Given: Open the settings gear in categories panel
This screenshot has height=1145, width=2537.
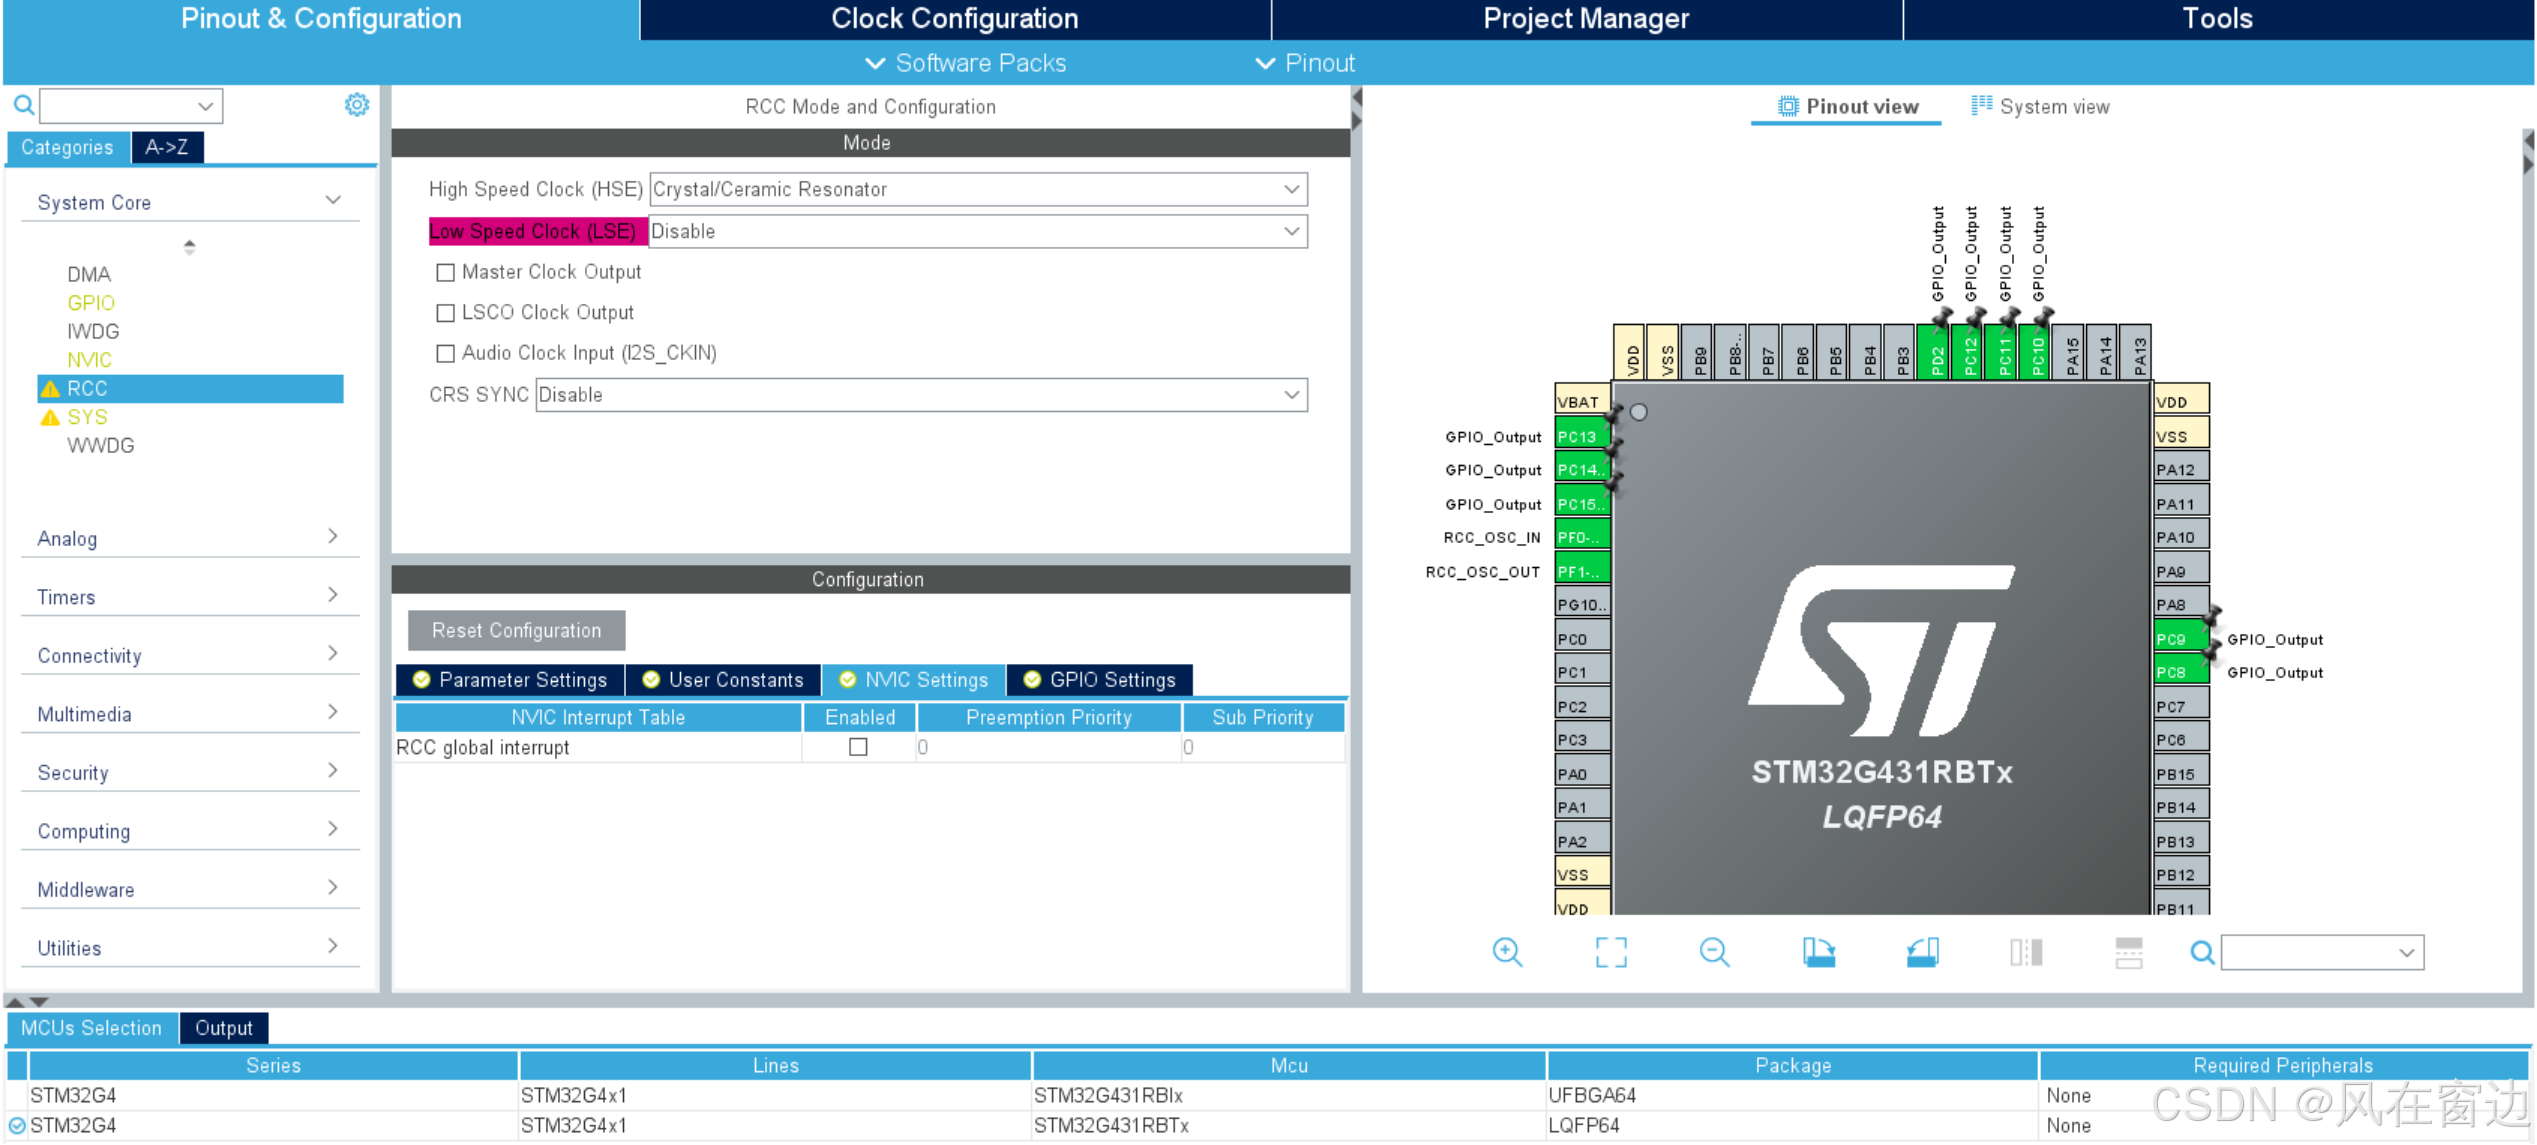Looking at the screenshot, I should tap(357, 105).
